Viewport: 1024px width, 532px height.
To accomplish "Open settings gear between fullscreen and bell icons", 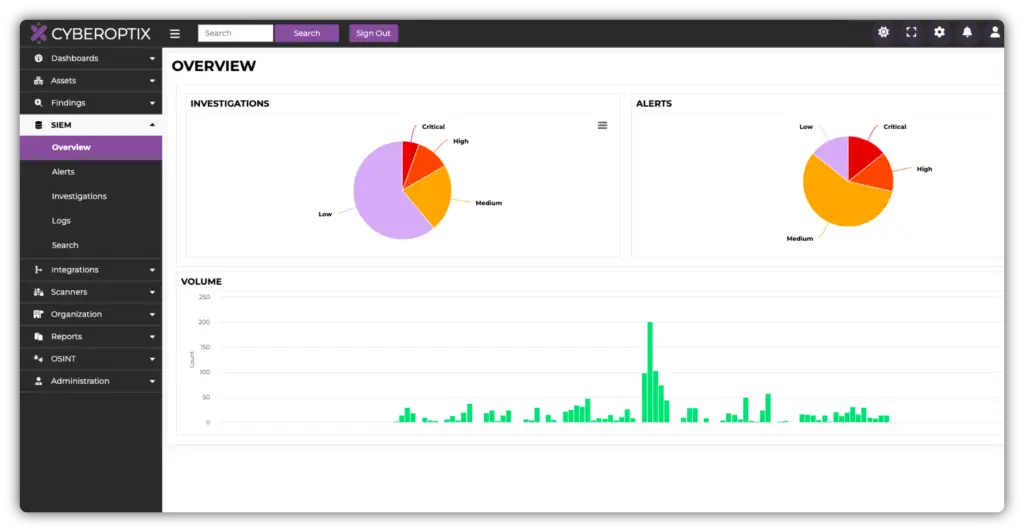I will 939,32.
